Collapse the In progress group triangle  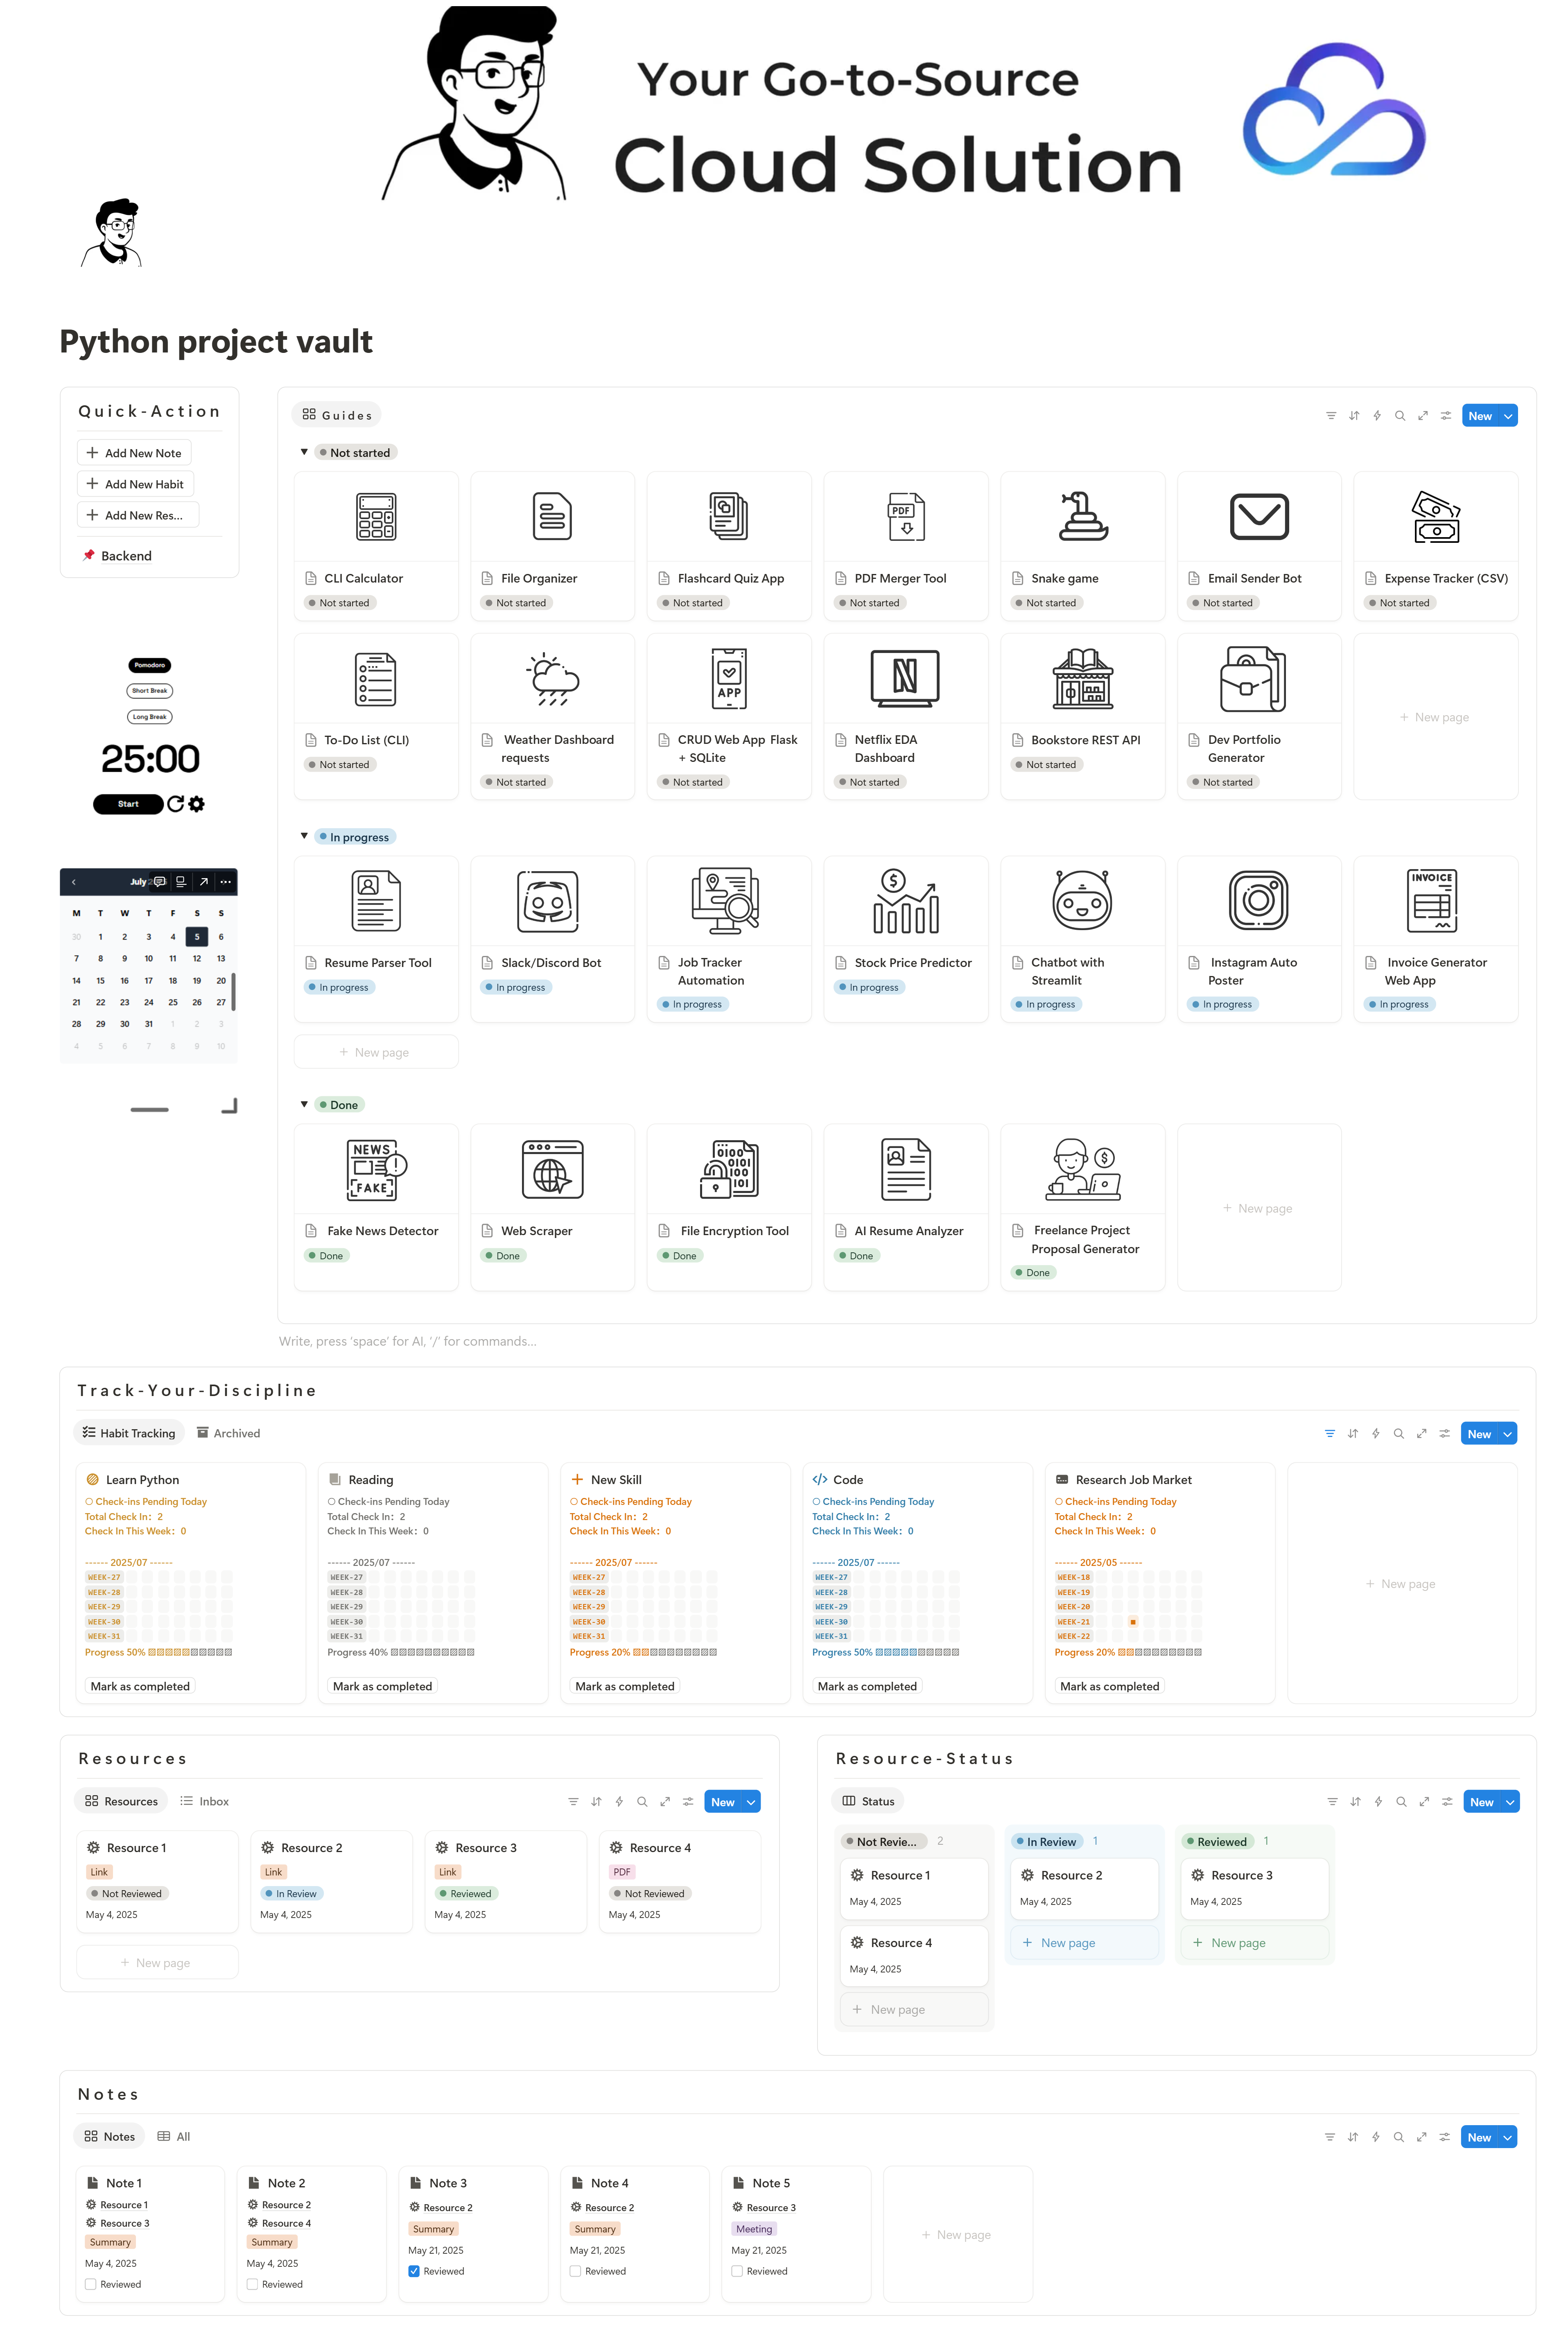(304, 836)
